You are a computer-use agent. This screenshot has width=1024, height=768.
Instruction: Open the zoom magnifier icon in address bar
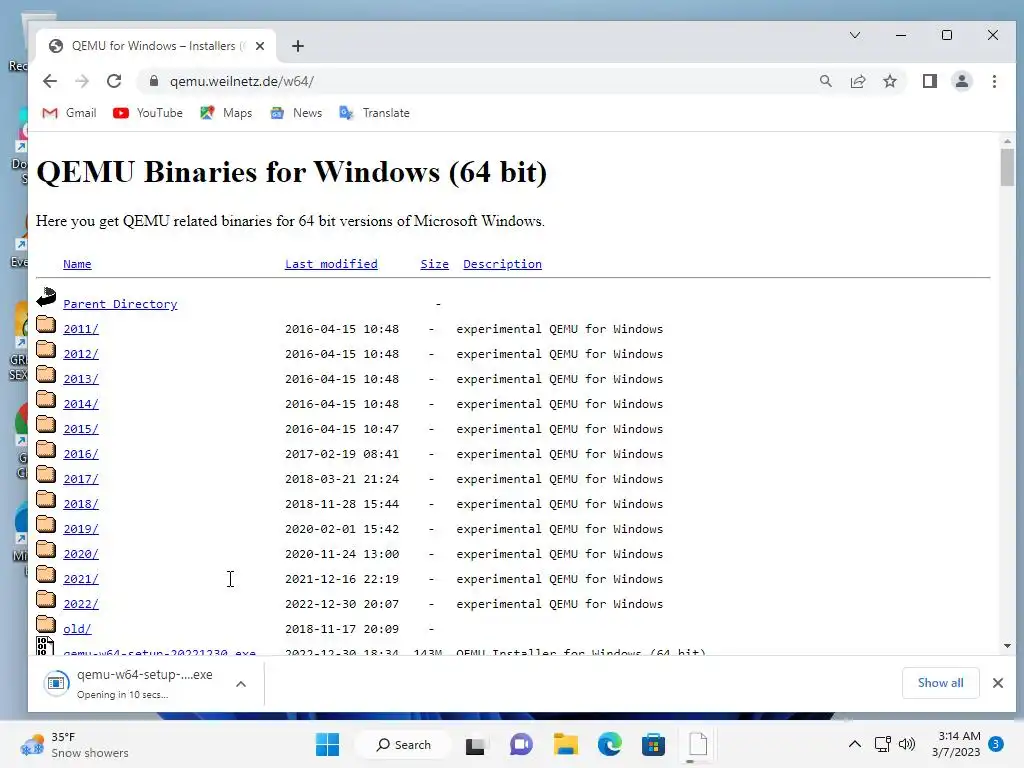pos(825,81)
